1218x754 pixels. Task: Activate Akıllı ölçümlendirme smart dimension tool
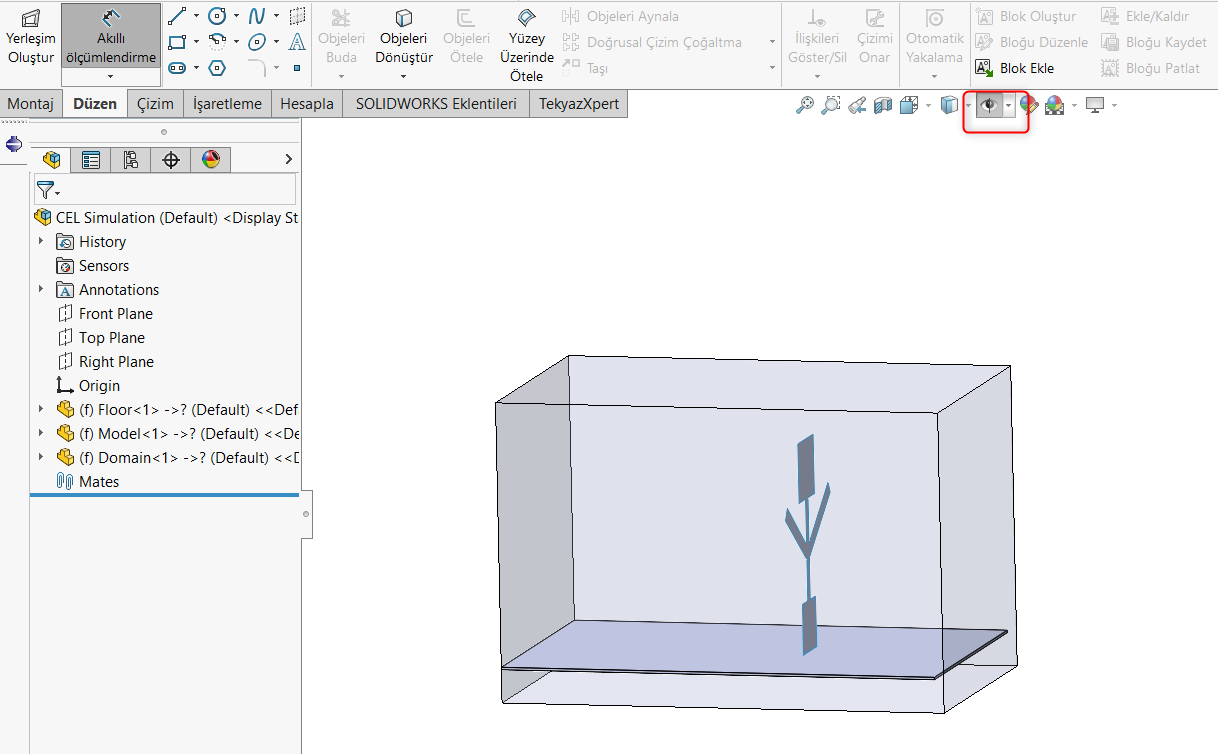click(x=110, y=36)
